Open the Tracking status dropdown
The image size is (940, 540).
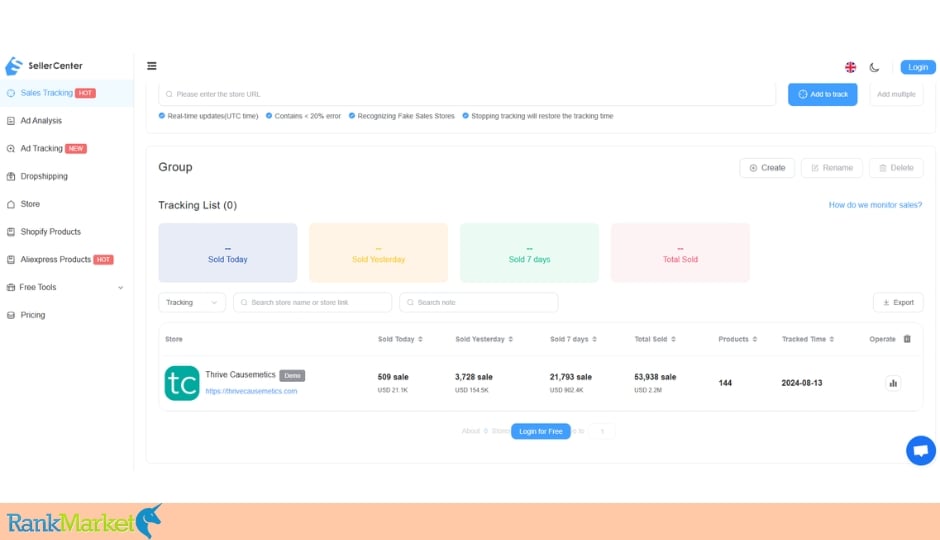192,303
